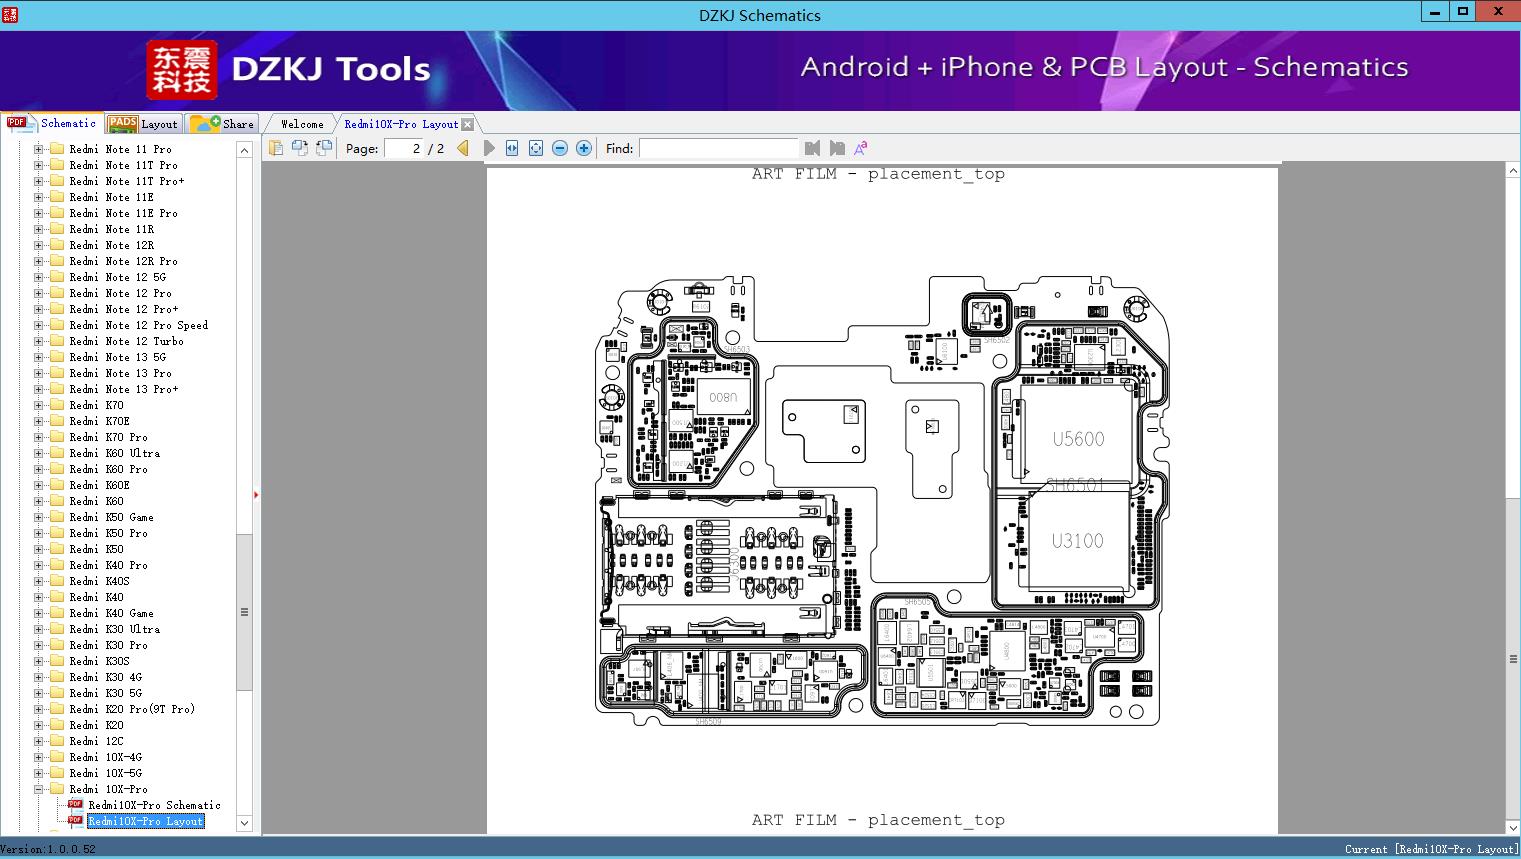The image size is (1521, 859).
Task: Toggle match case search option icon
Action: pos(861,148)
